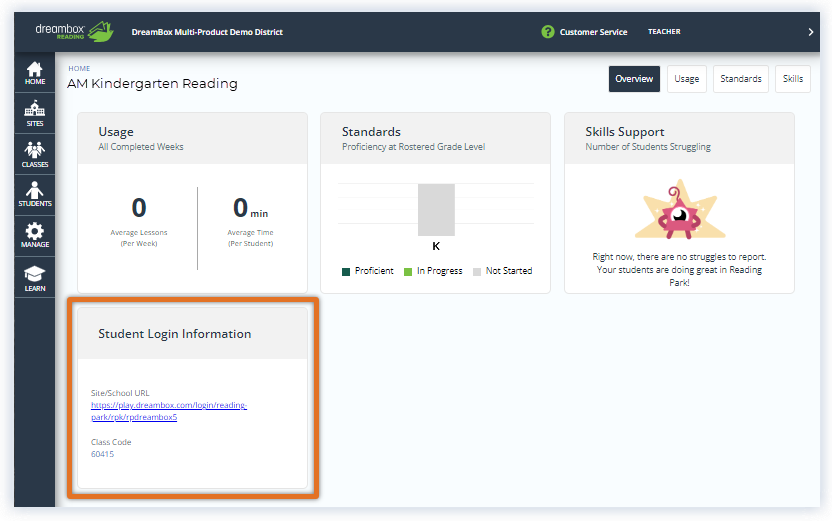Open the Learn graduation cap icon
The height and width of the screenshot is (521, 832).
tap(34, 278)
